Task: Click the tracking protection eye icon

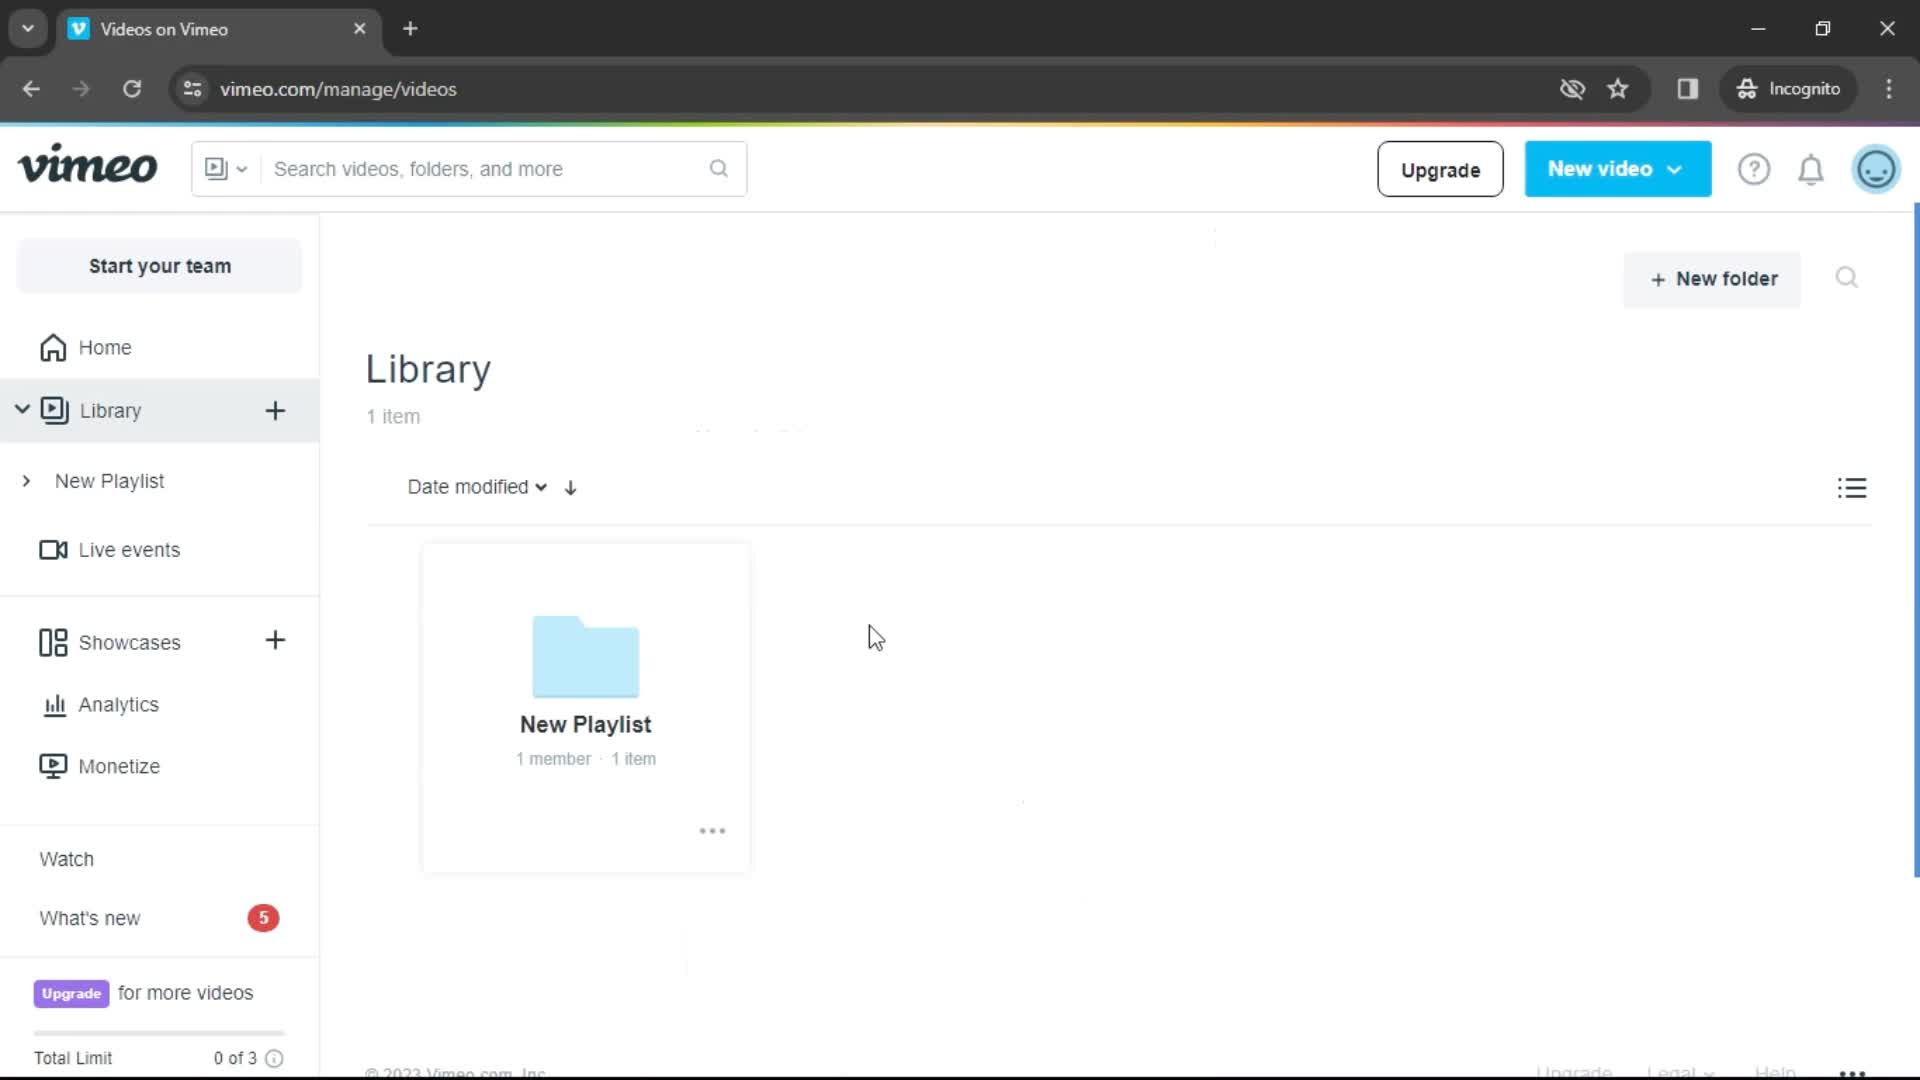Action: coord(1572,89)
